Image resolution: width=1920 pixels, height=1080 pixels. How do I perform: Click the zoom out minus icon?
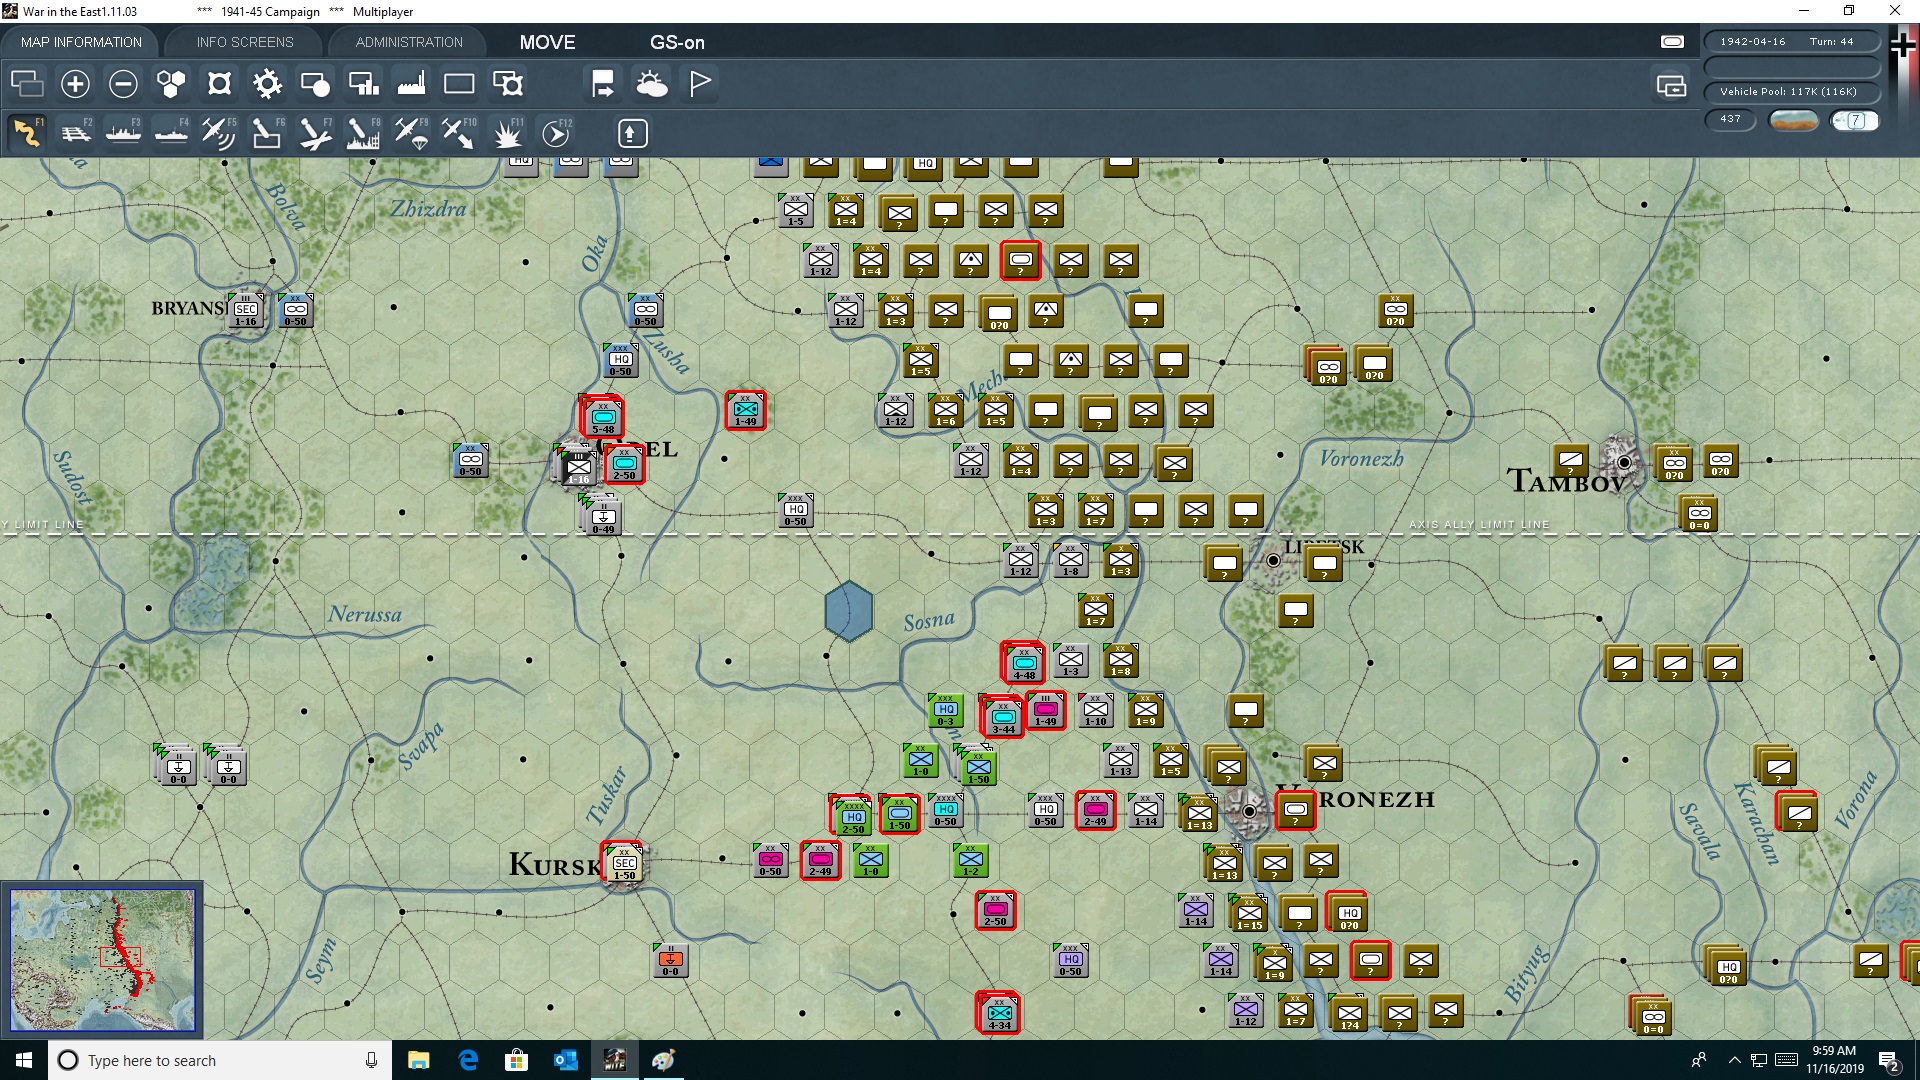pos(123,84)
